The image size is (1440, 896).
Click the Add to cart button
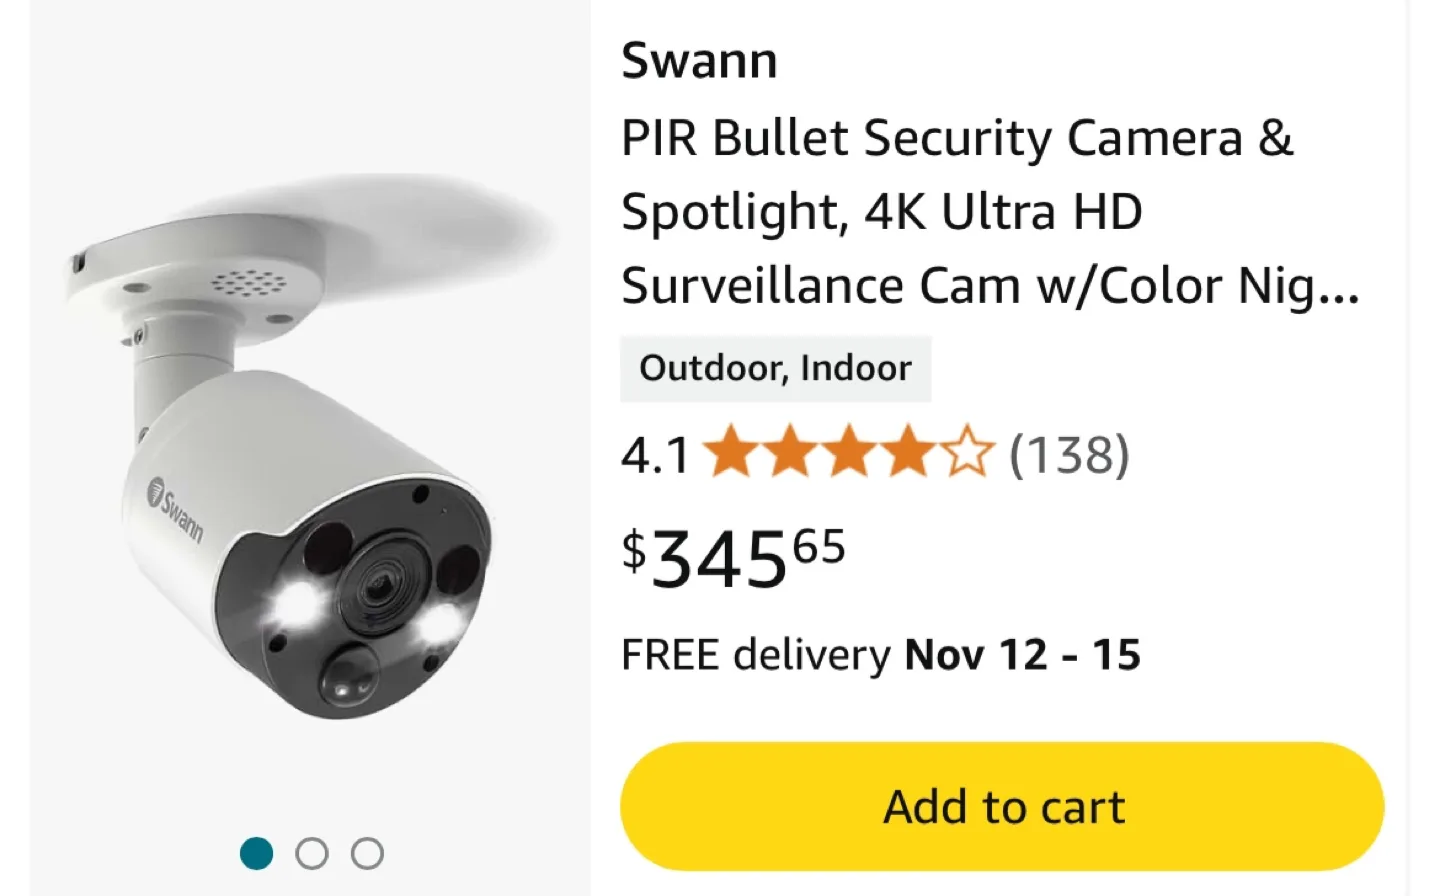coord(1003,805)
